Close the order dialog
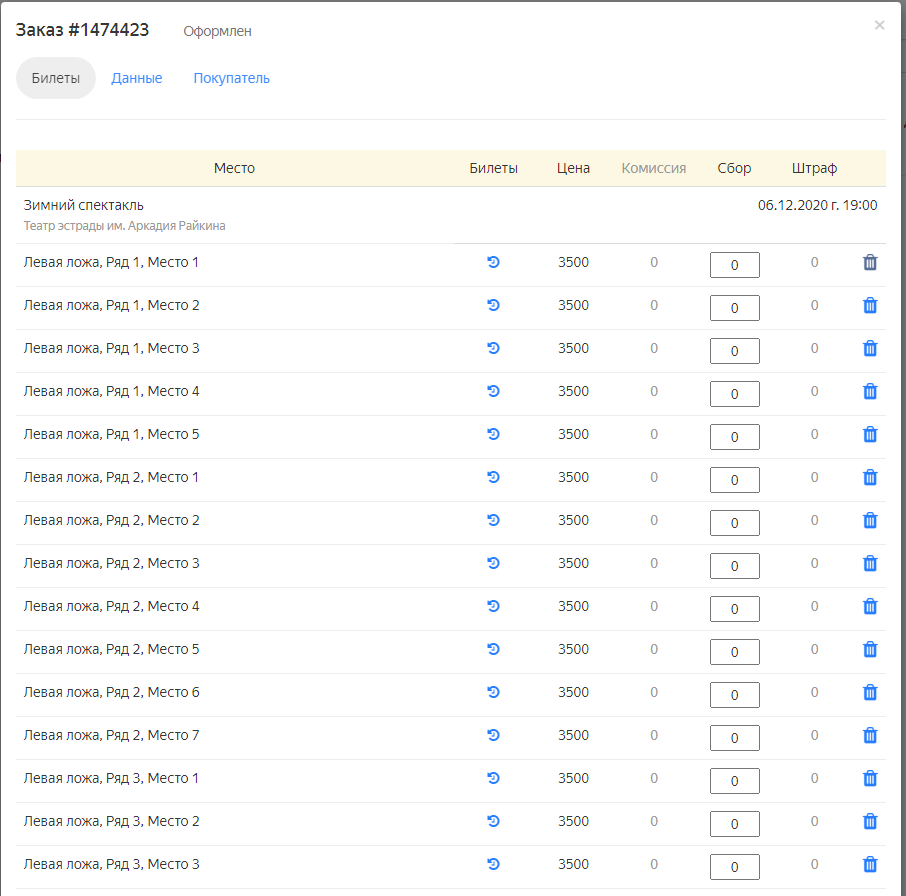Image resolution: width=906 pixels, height=896 pixels. coord(879,26)
